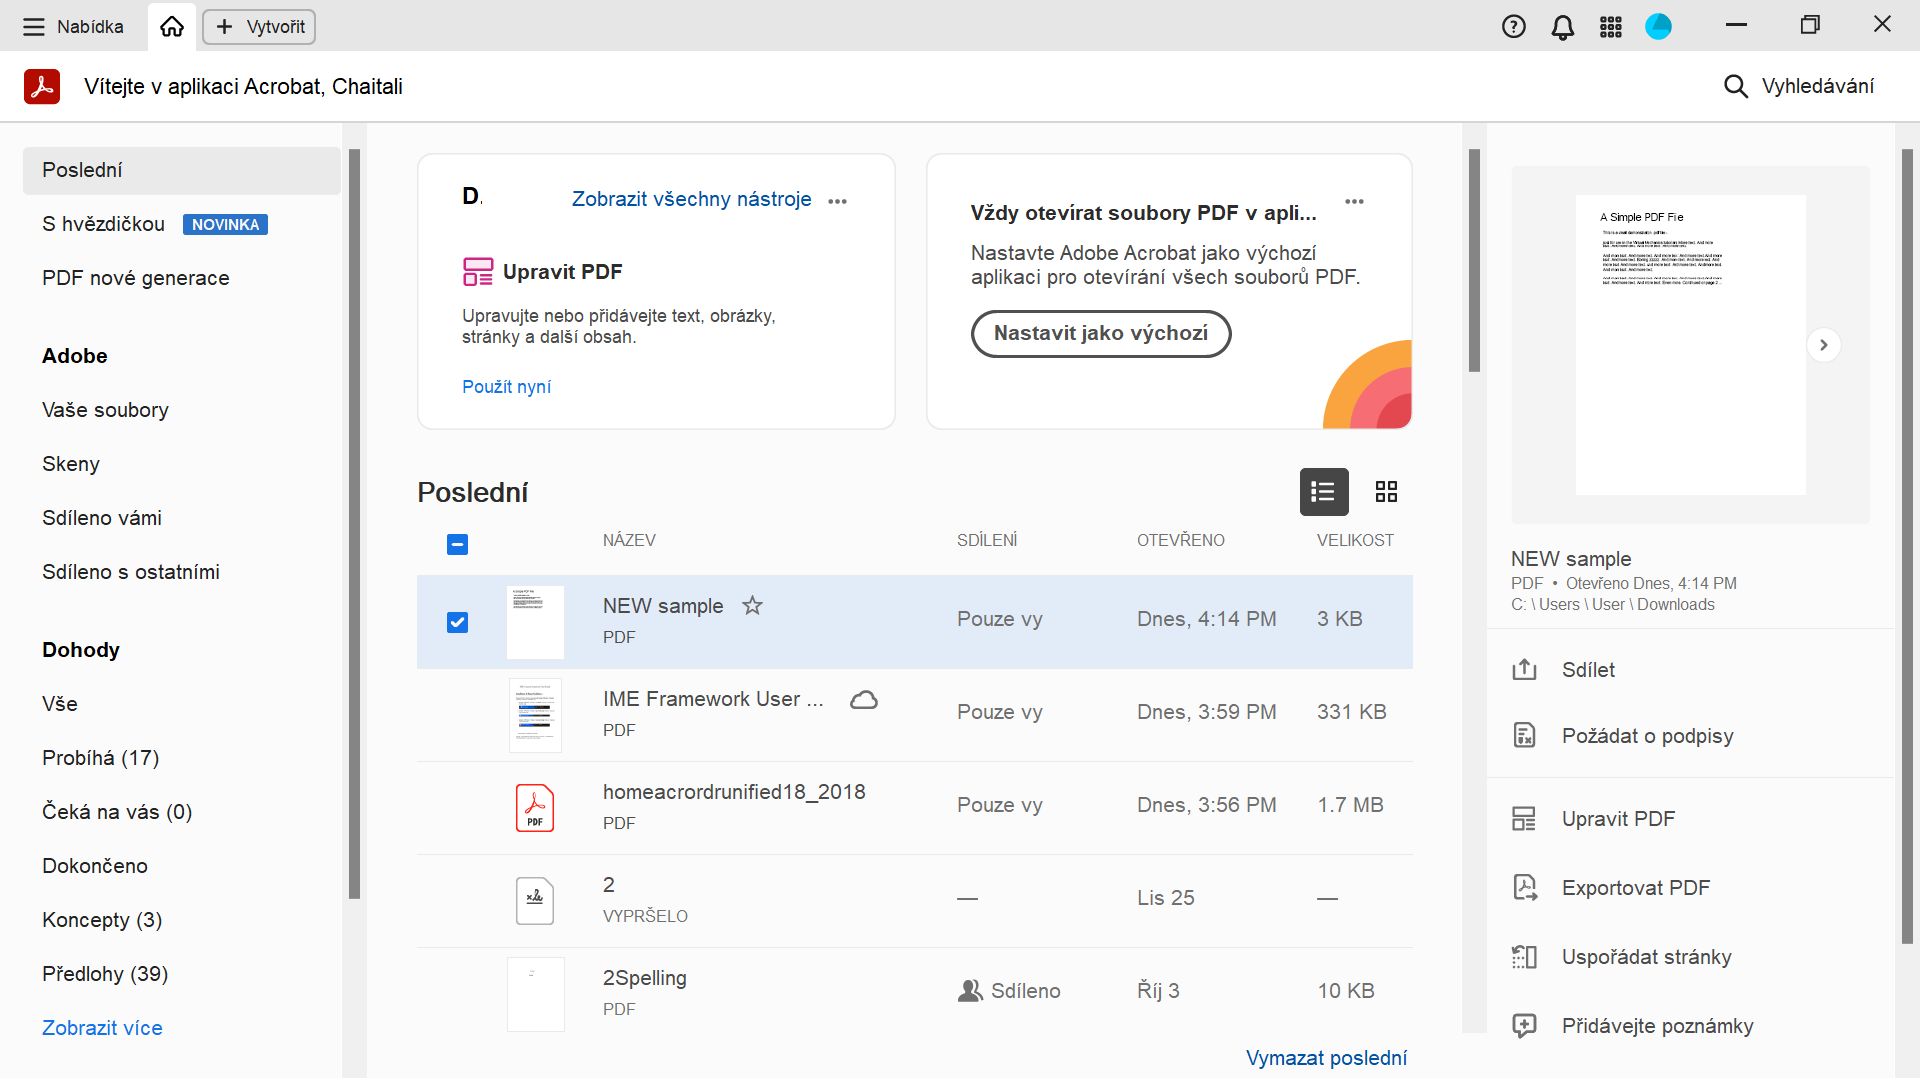Click the file list vertical scrollbar

(1474, 260)
